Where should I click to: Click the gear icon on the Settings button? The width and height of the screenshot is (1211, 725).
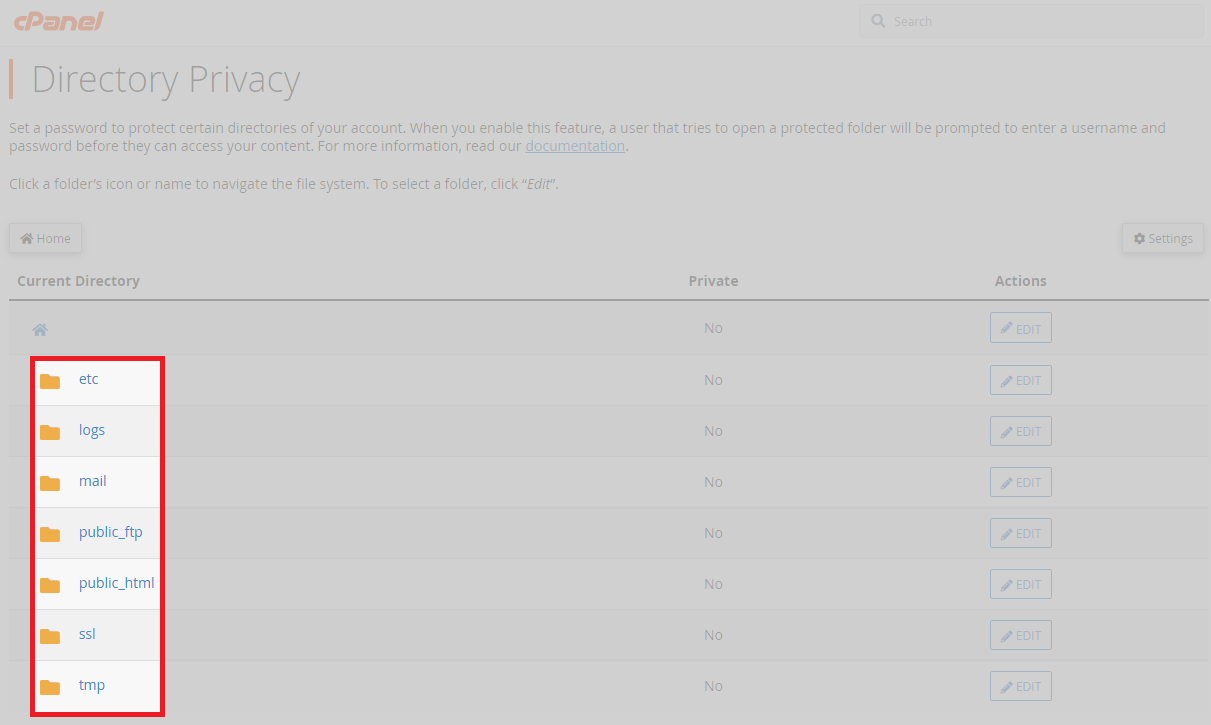click(1139, 238)
